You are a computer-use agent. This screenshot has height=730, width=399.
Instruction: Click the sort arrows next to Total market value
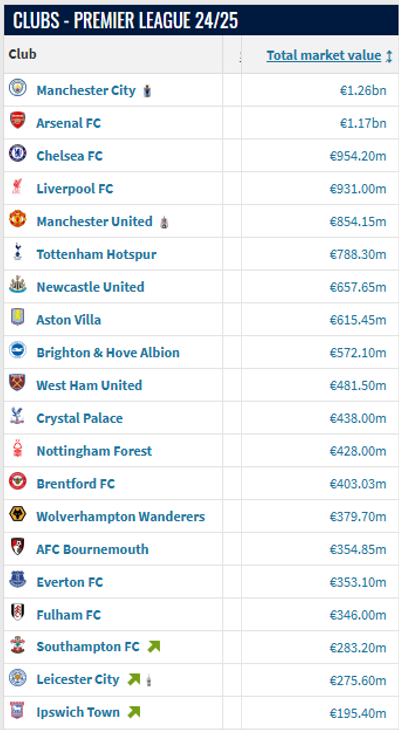[389, 56]
